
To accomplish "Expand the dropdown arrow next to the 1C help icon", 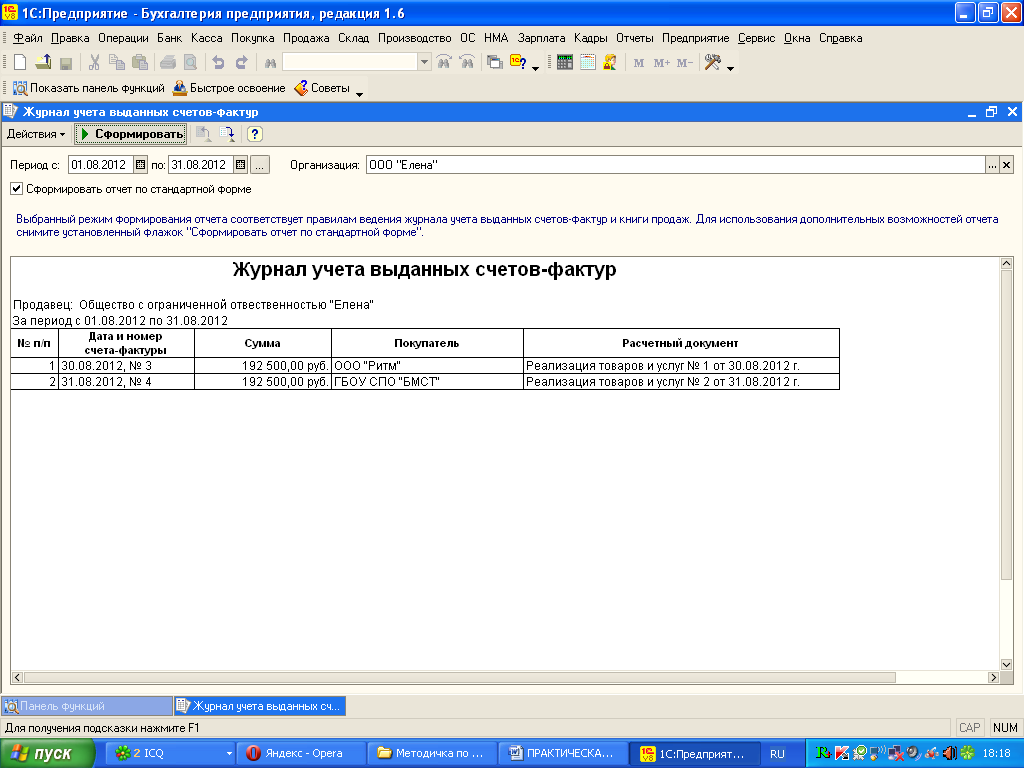I will pyautogui.click(x=536, y=68).
